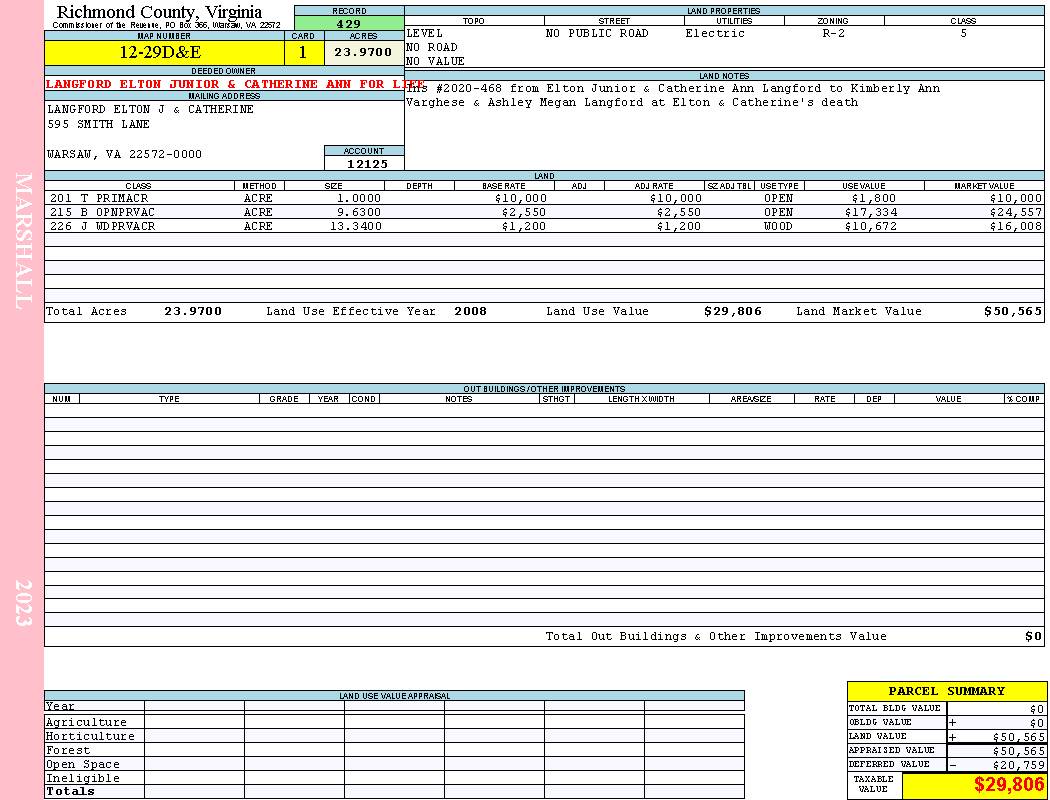The width and height of the screenshot is (1050, 800).
Task: Click the Land Use Effective Year 2008
Action: click(x=470, y=311)
